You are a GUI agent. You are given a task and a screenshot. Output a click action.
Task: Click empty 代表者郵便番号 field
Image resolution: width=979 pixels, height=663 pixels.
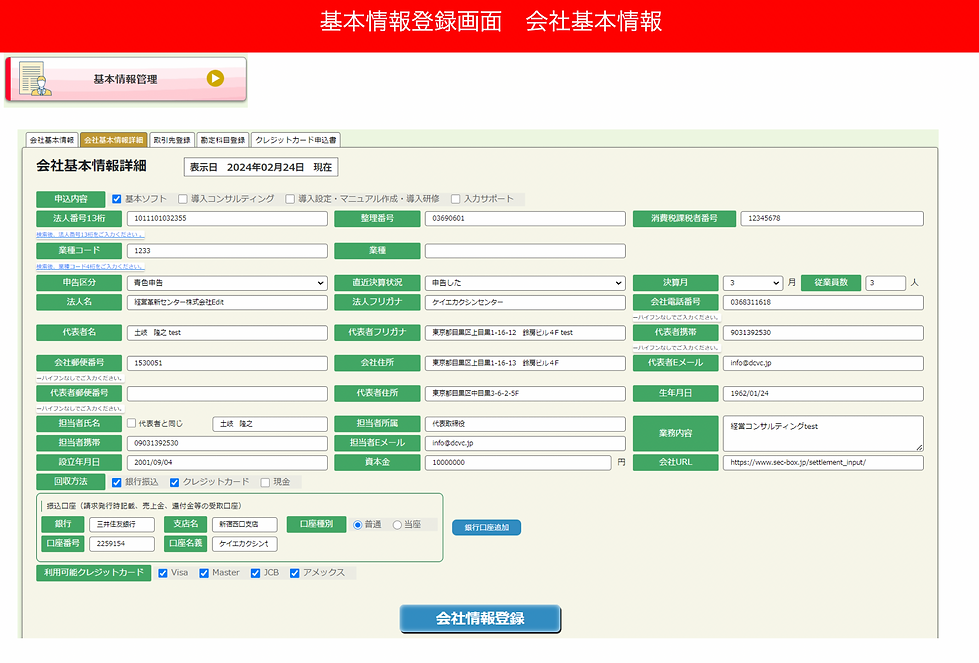(227, 394)
